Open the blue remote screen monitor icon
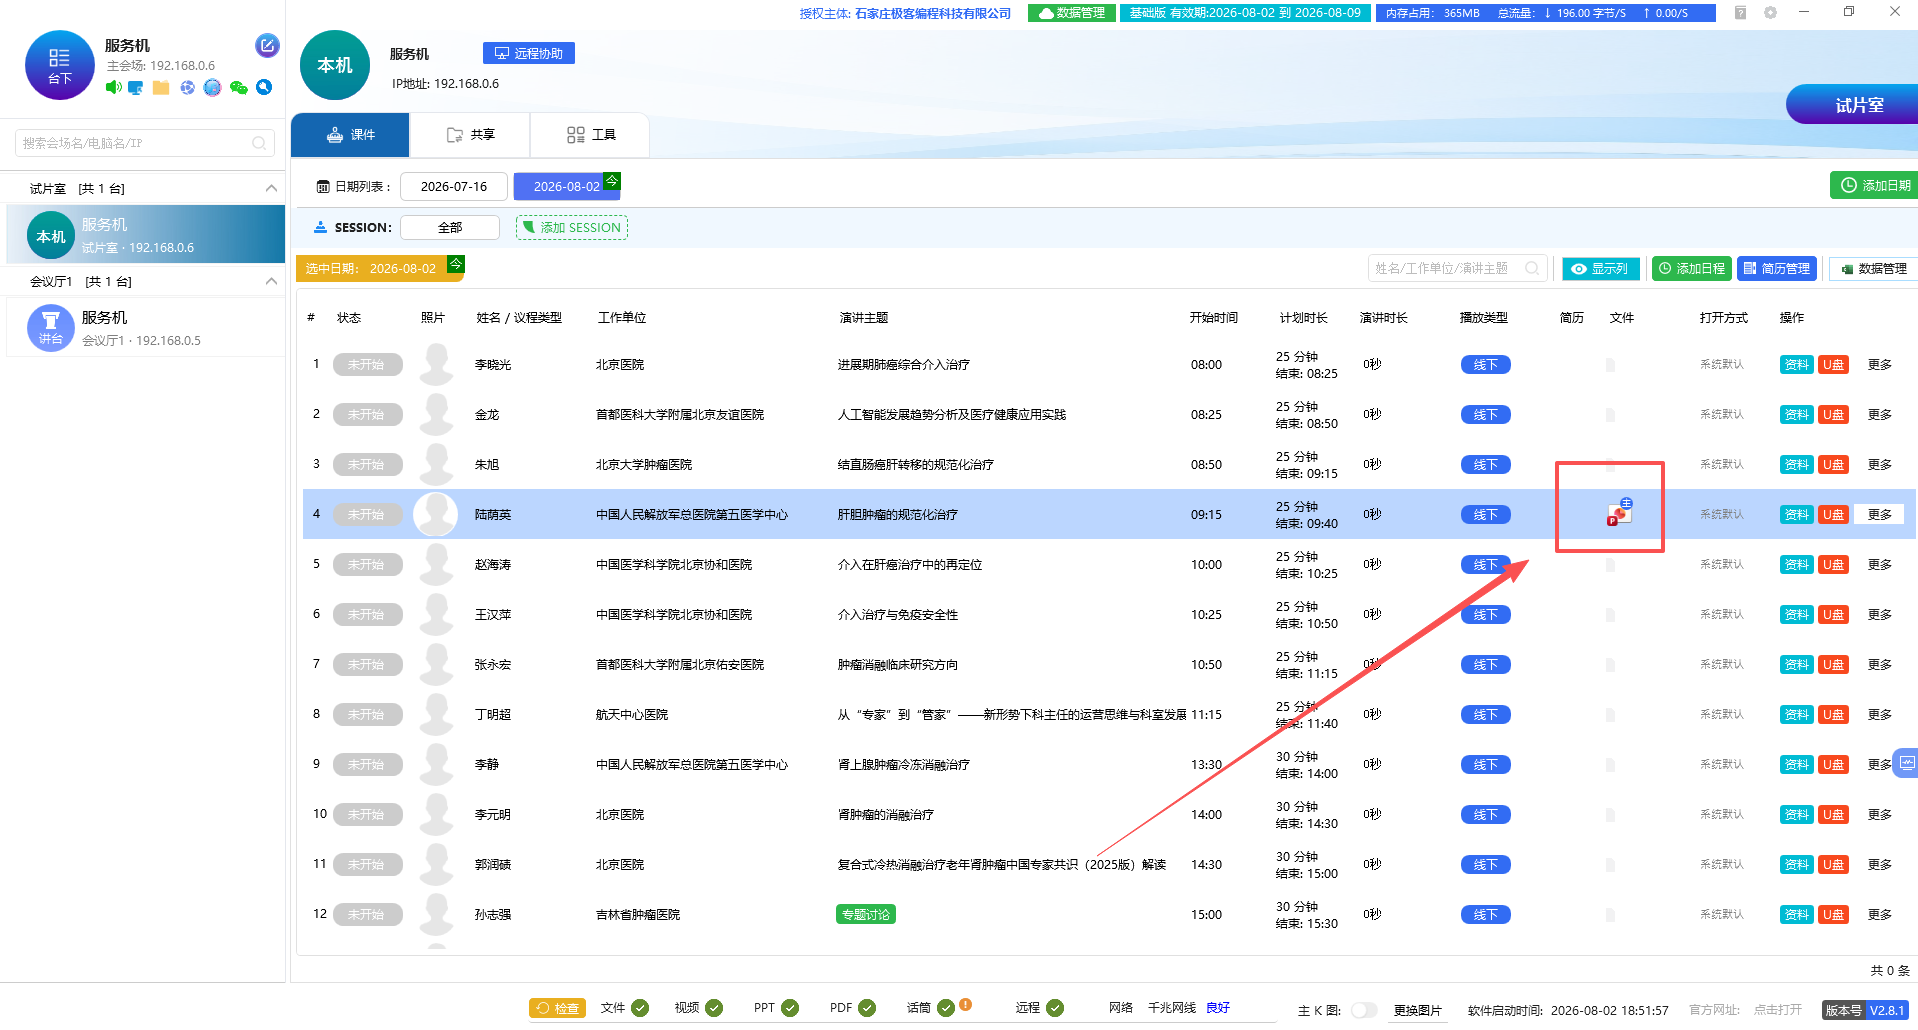 (136, 88)
